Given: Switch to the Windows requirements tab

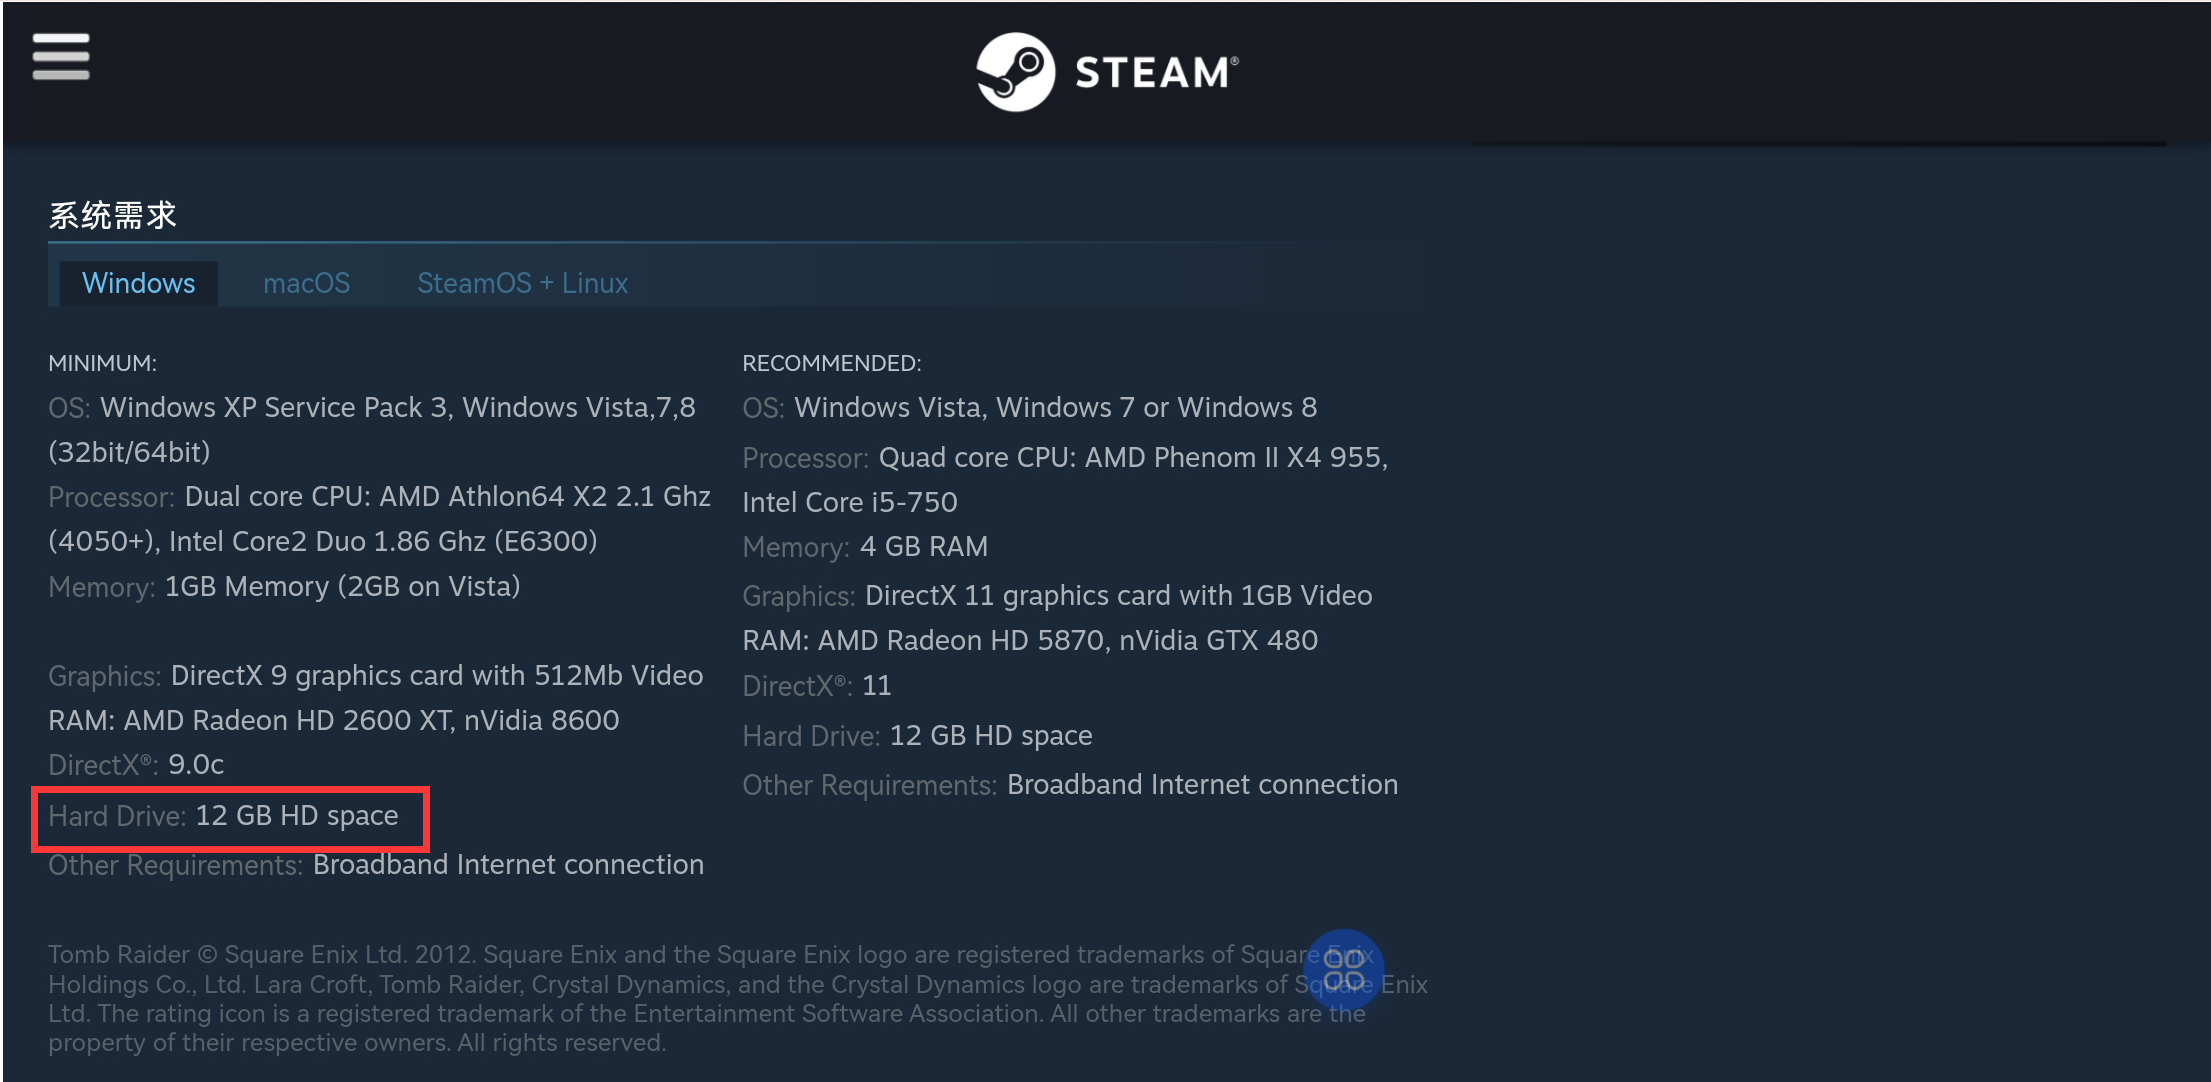Looking at the screenshot, I should (x=138, y=283).
